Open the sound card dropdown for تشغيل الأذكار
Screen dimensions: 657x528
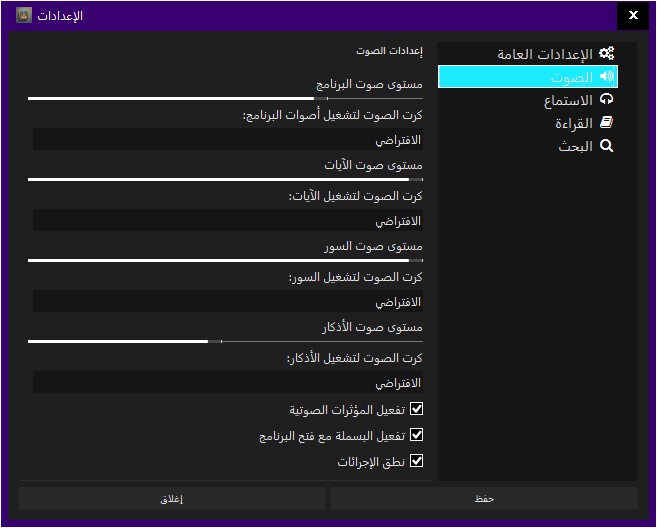228,382
